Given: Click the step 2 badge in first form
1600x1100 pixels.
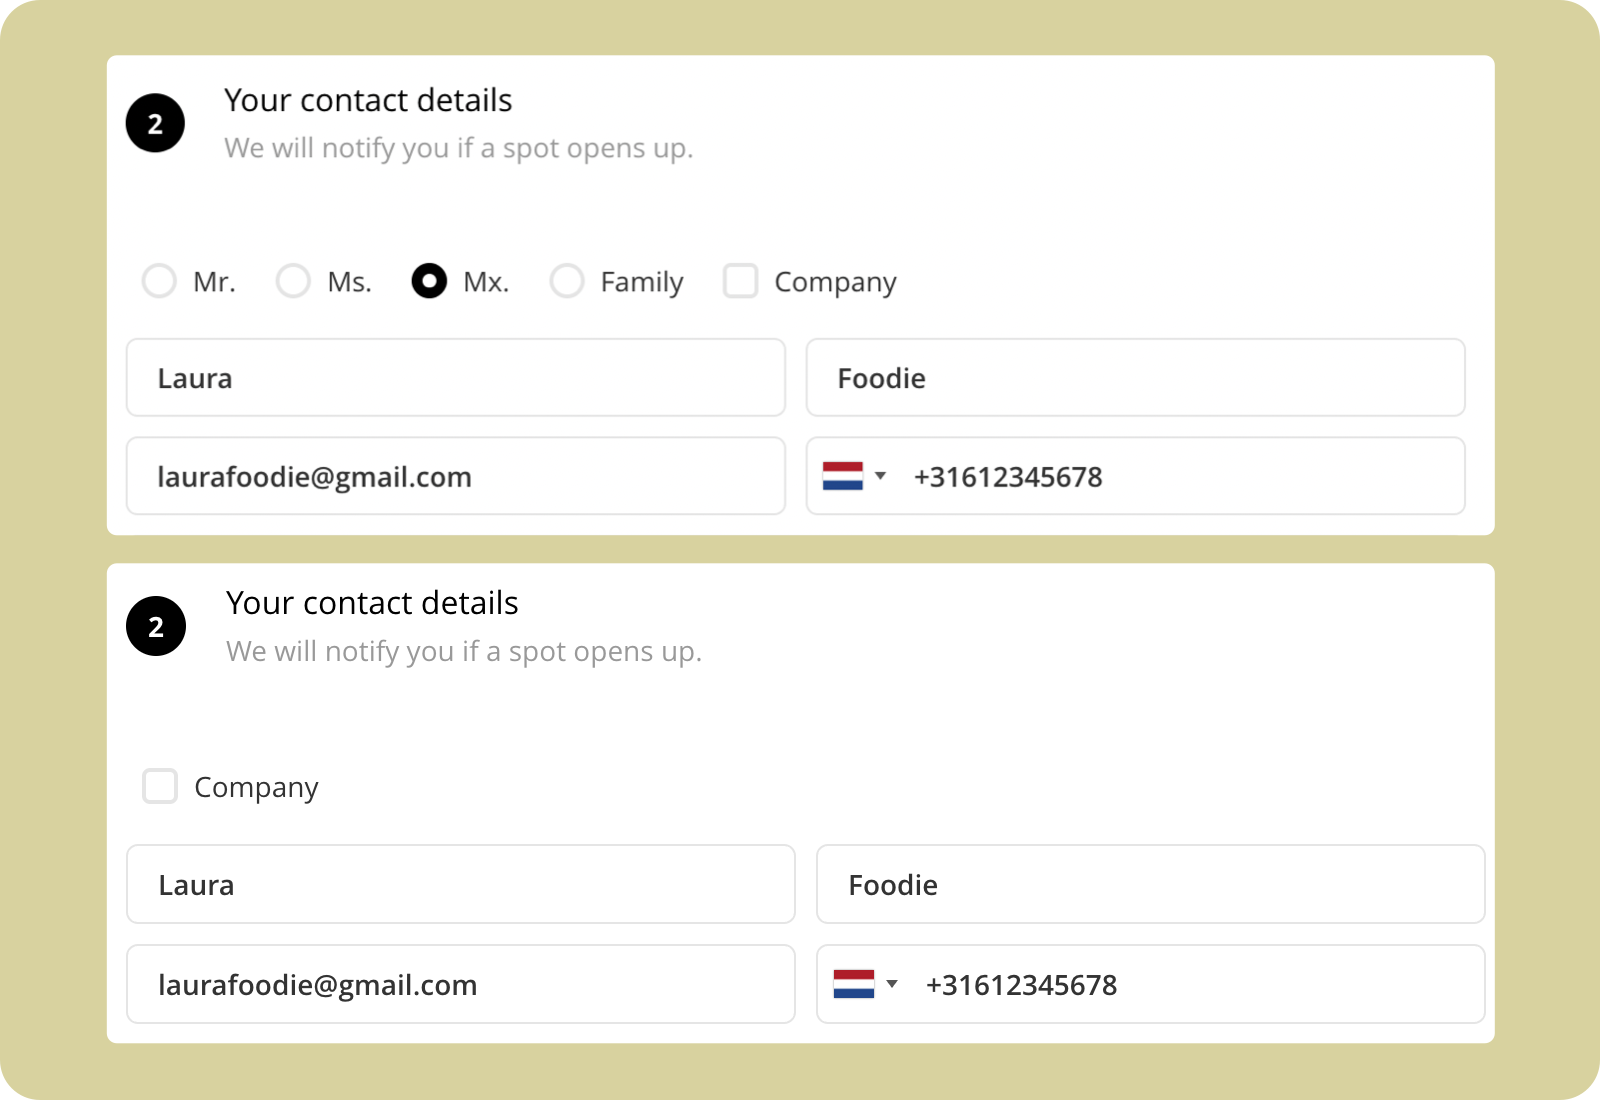Looking at the screenshot, I should 155,123.
